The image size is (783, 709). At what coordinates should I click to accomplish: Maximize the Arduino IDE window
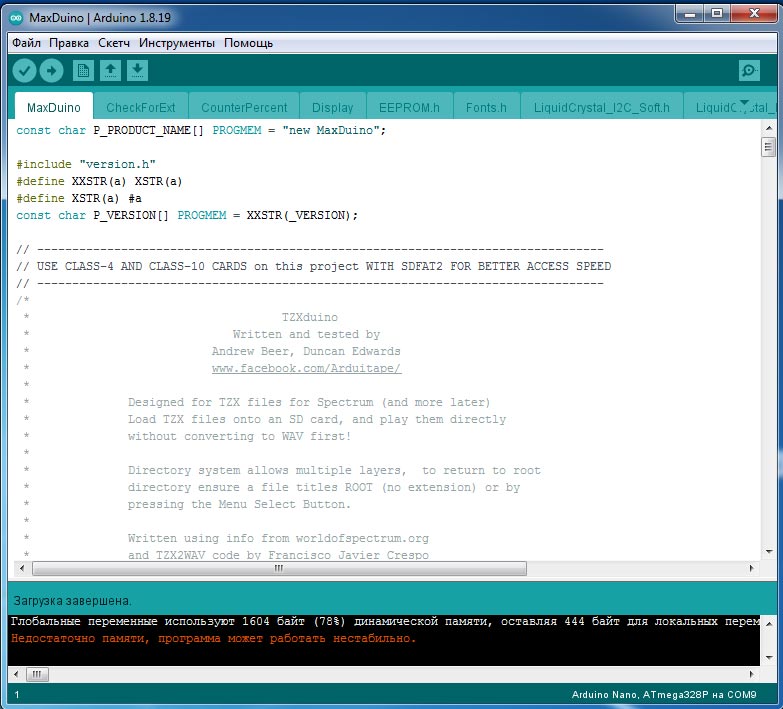[x=717, y=14]
